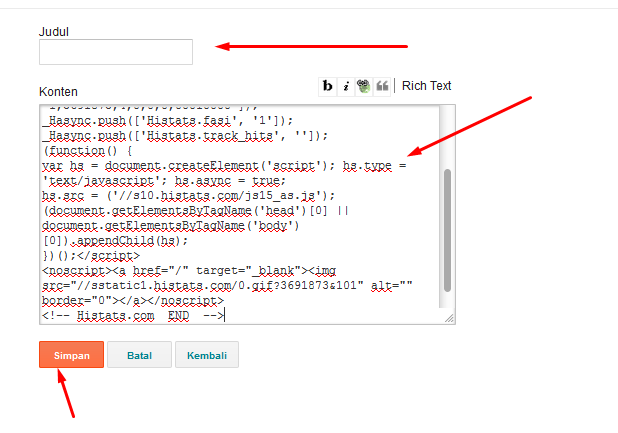Click the "var hs = document.createElement" line
The width and height of the screenshot is (618, 433).
(x=224, y=165)
